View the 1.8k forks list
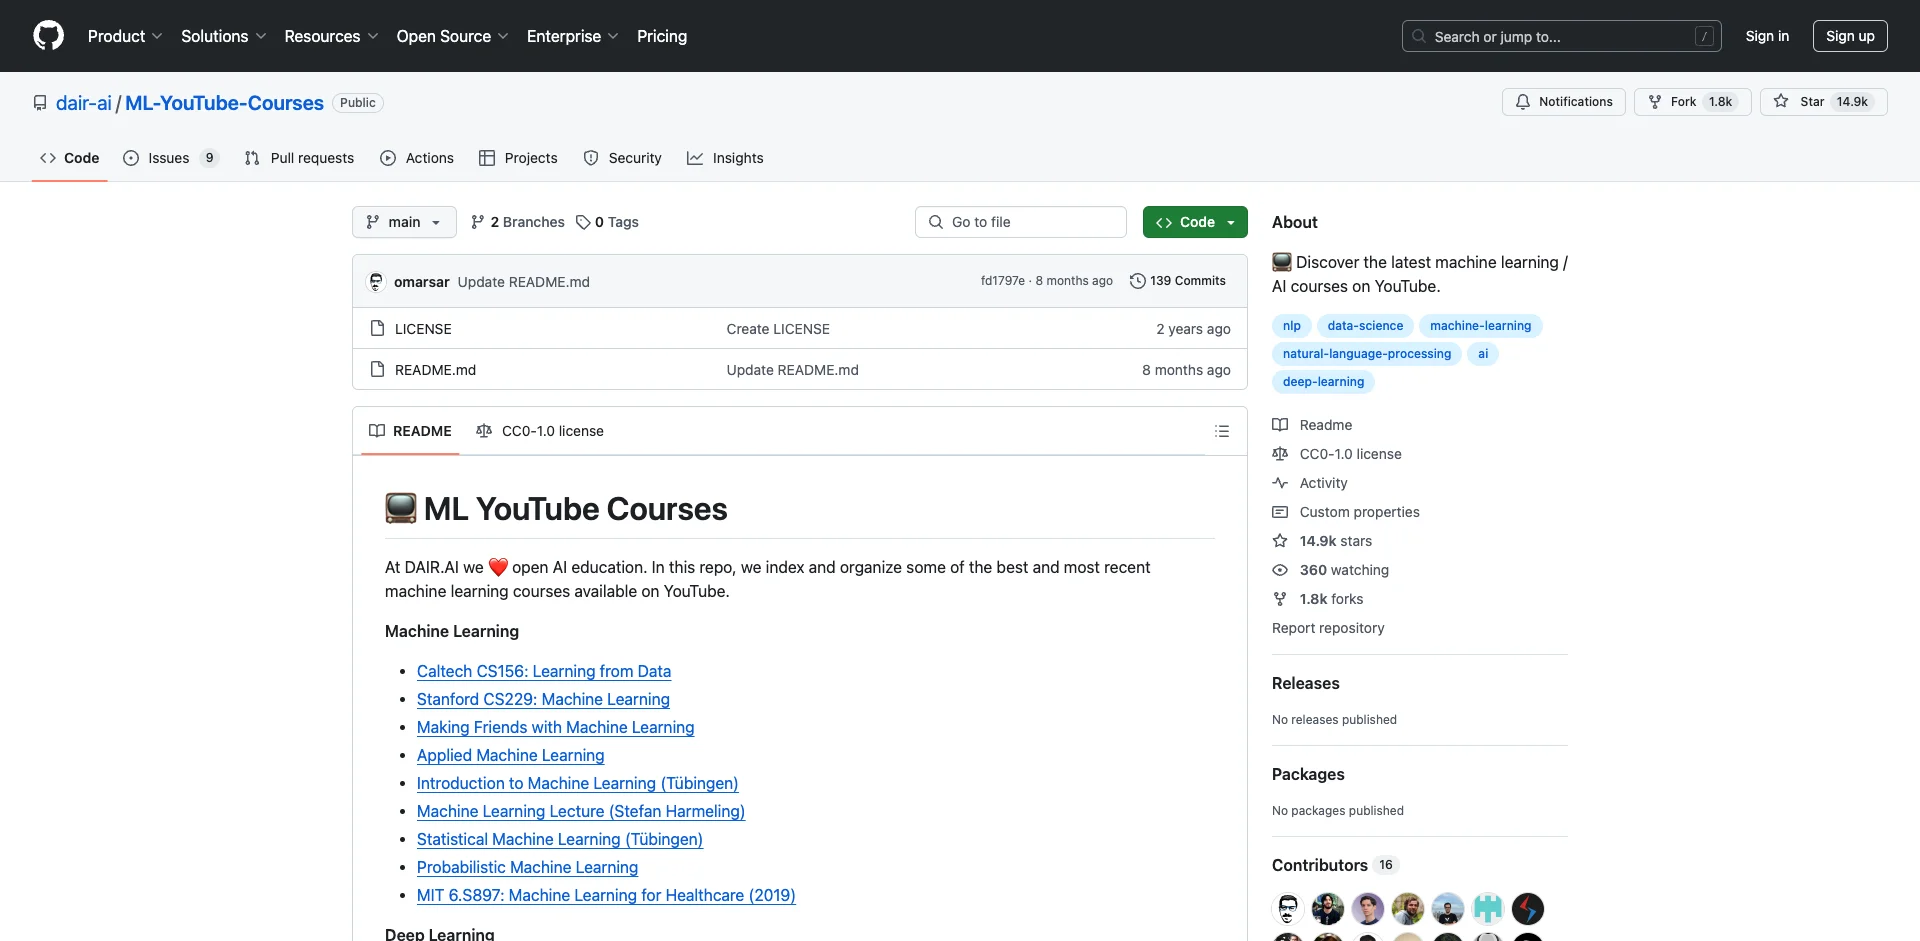1920x941 pixels. (1319, 599)
